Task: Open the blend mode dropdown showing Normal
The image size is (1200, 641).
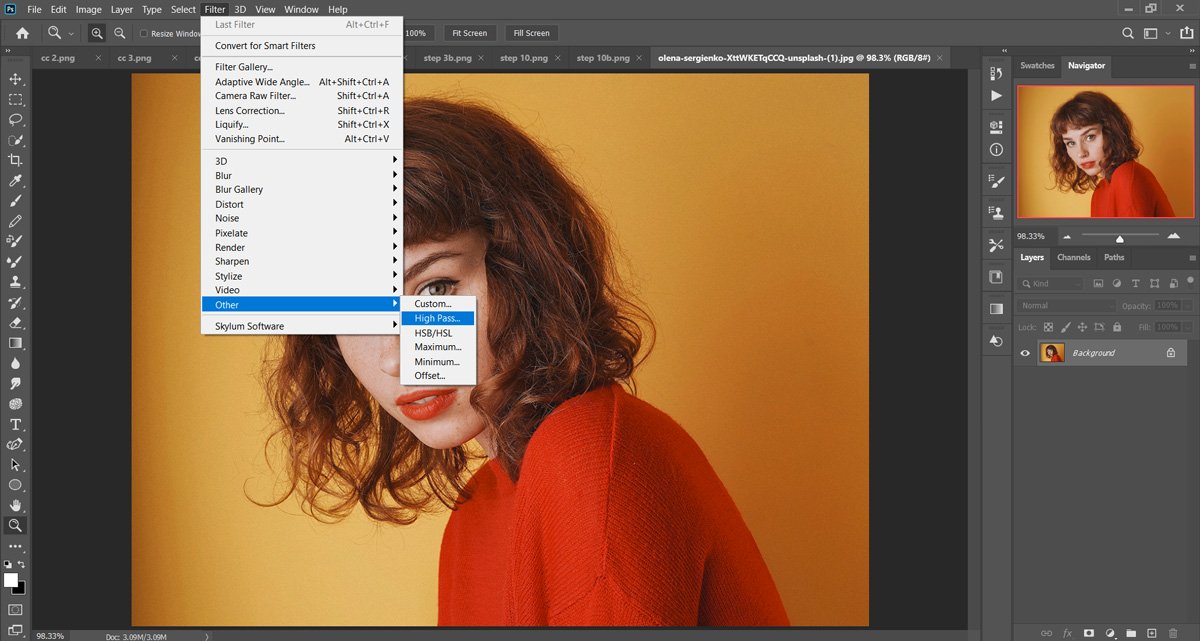Action: (x=1065, y=306)
